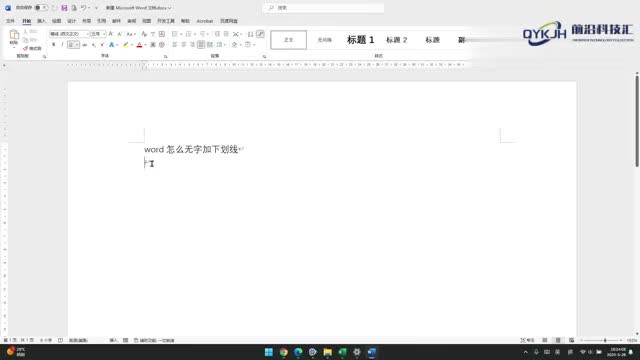
Task: Click the Sort icon in paragraph group
Action: [251, 34]
